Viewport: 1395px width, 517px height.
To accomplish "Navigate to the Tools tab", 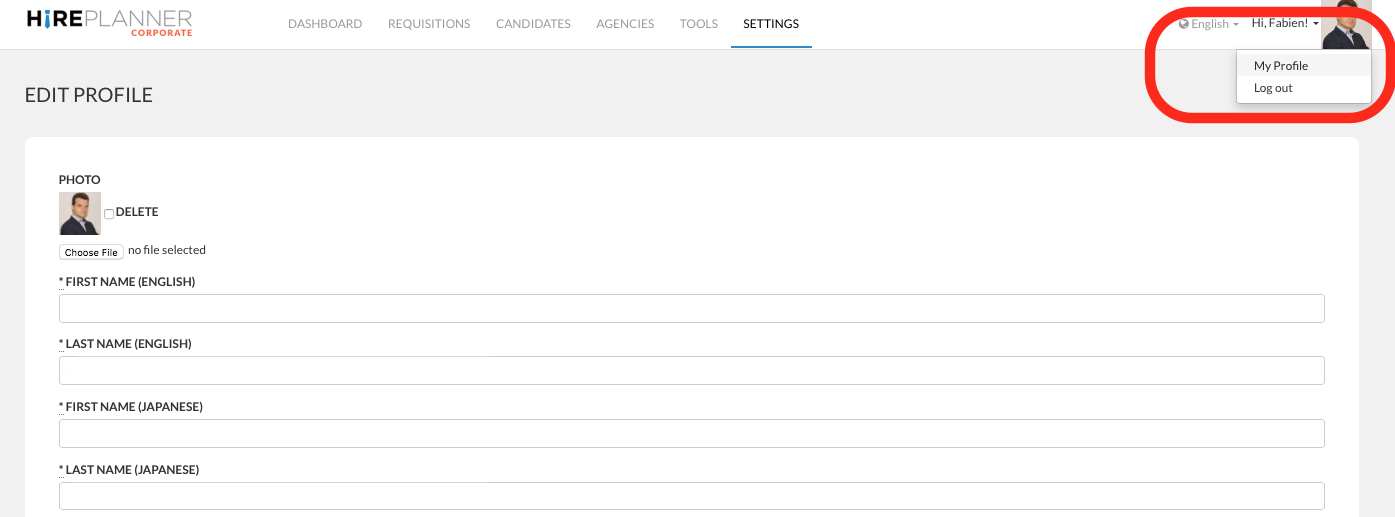I will (x=698, y=24).
